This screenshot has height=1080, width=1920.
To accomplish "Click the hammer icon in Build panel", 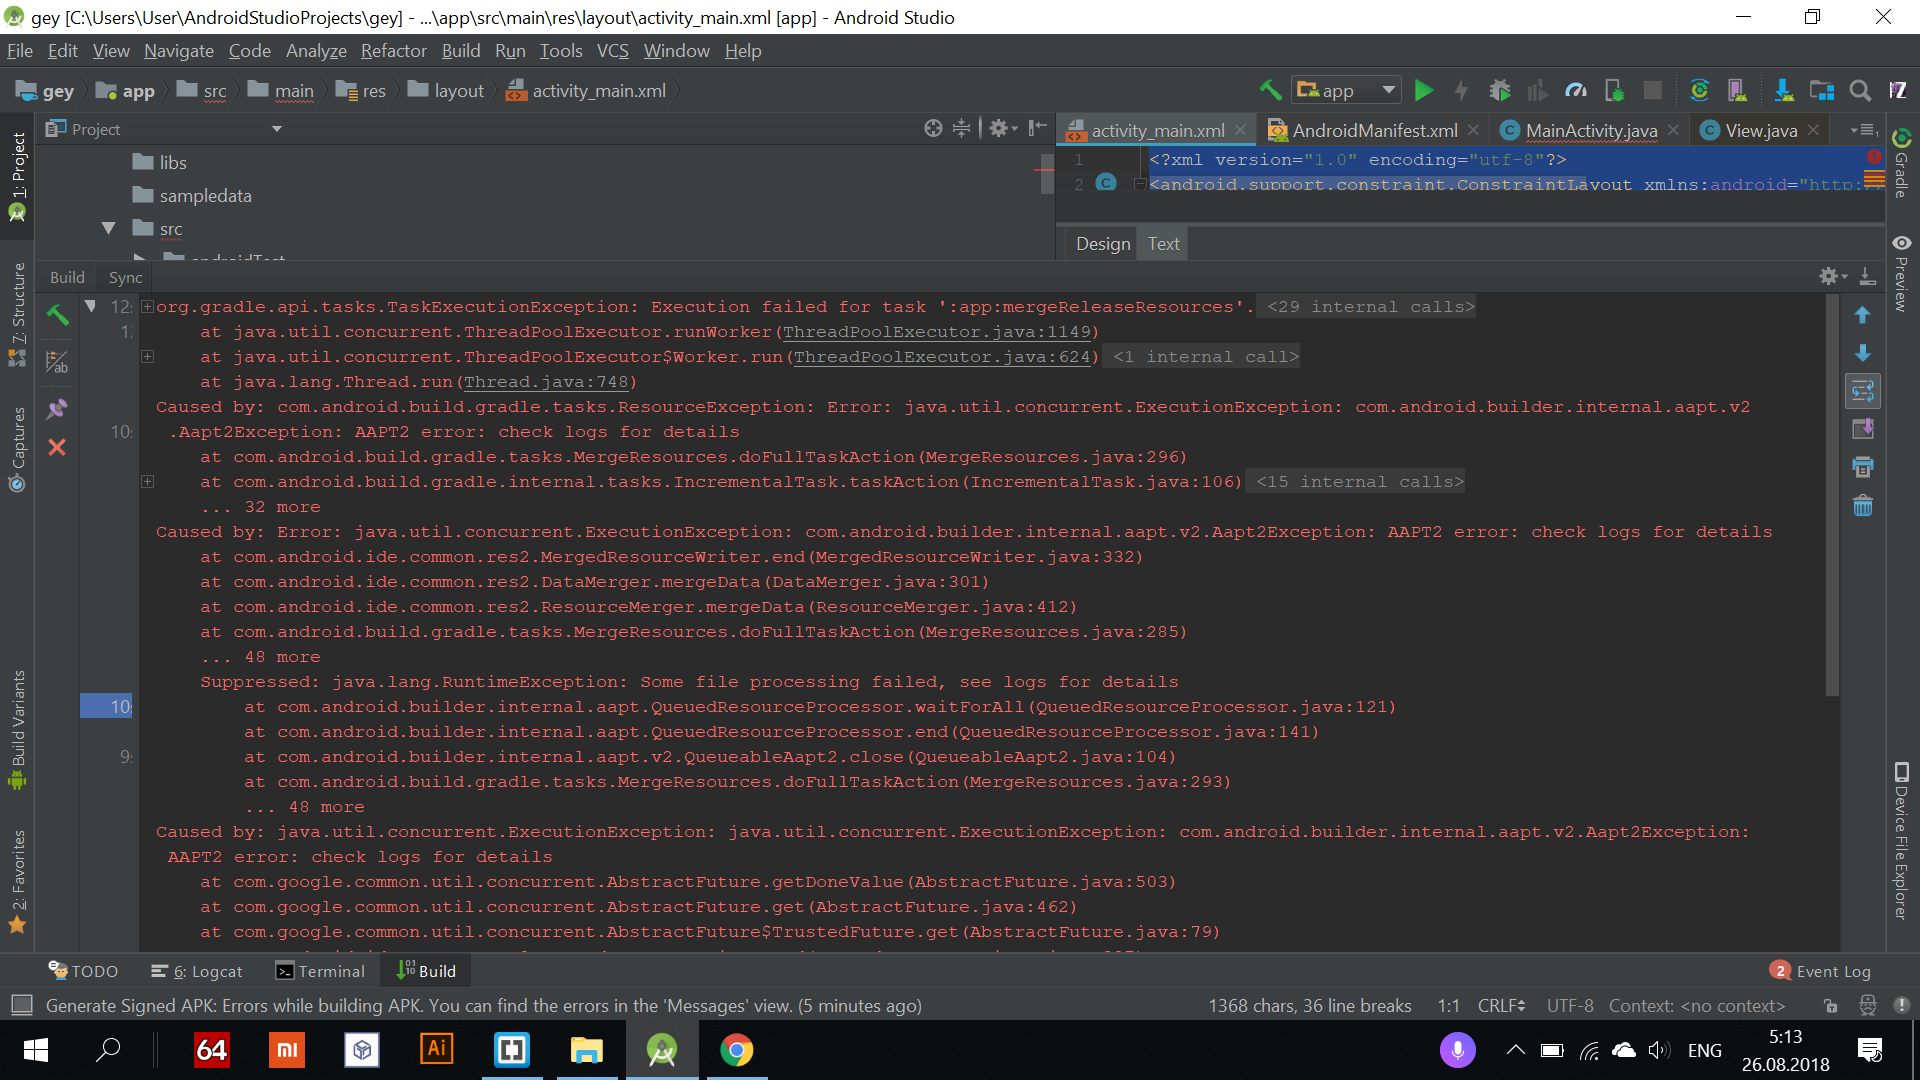I will [57, 314].
